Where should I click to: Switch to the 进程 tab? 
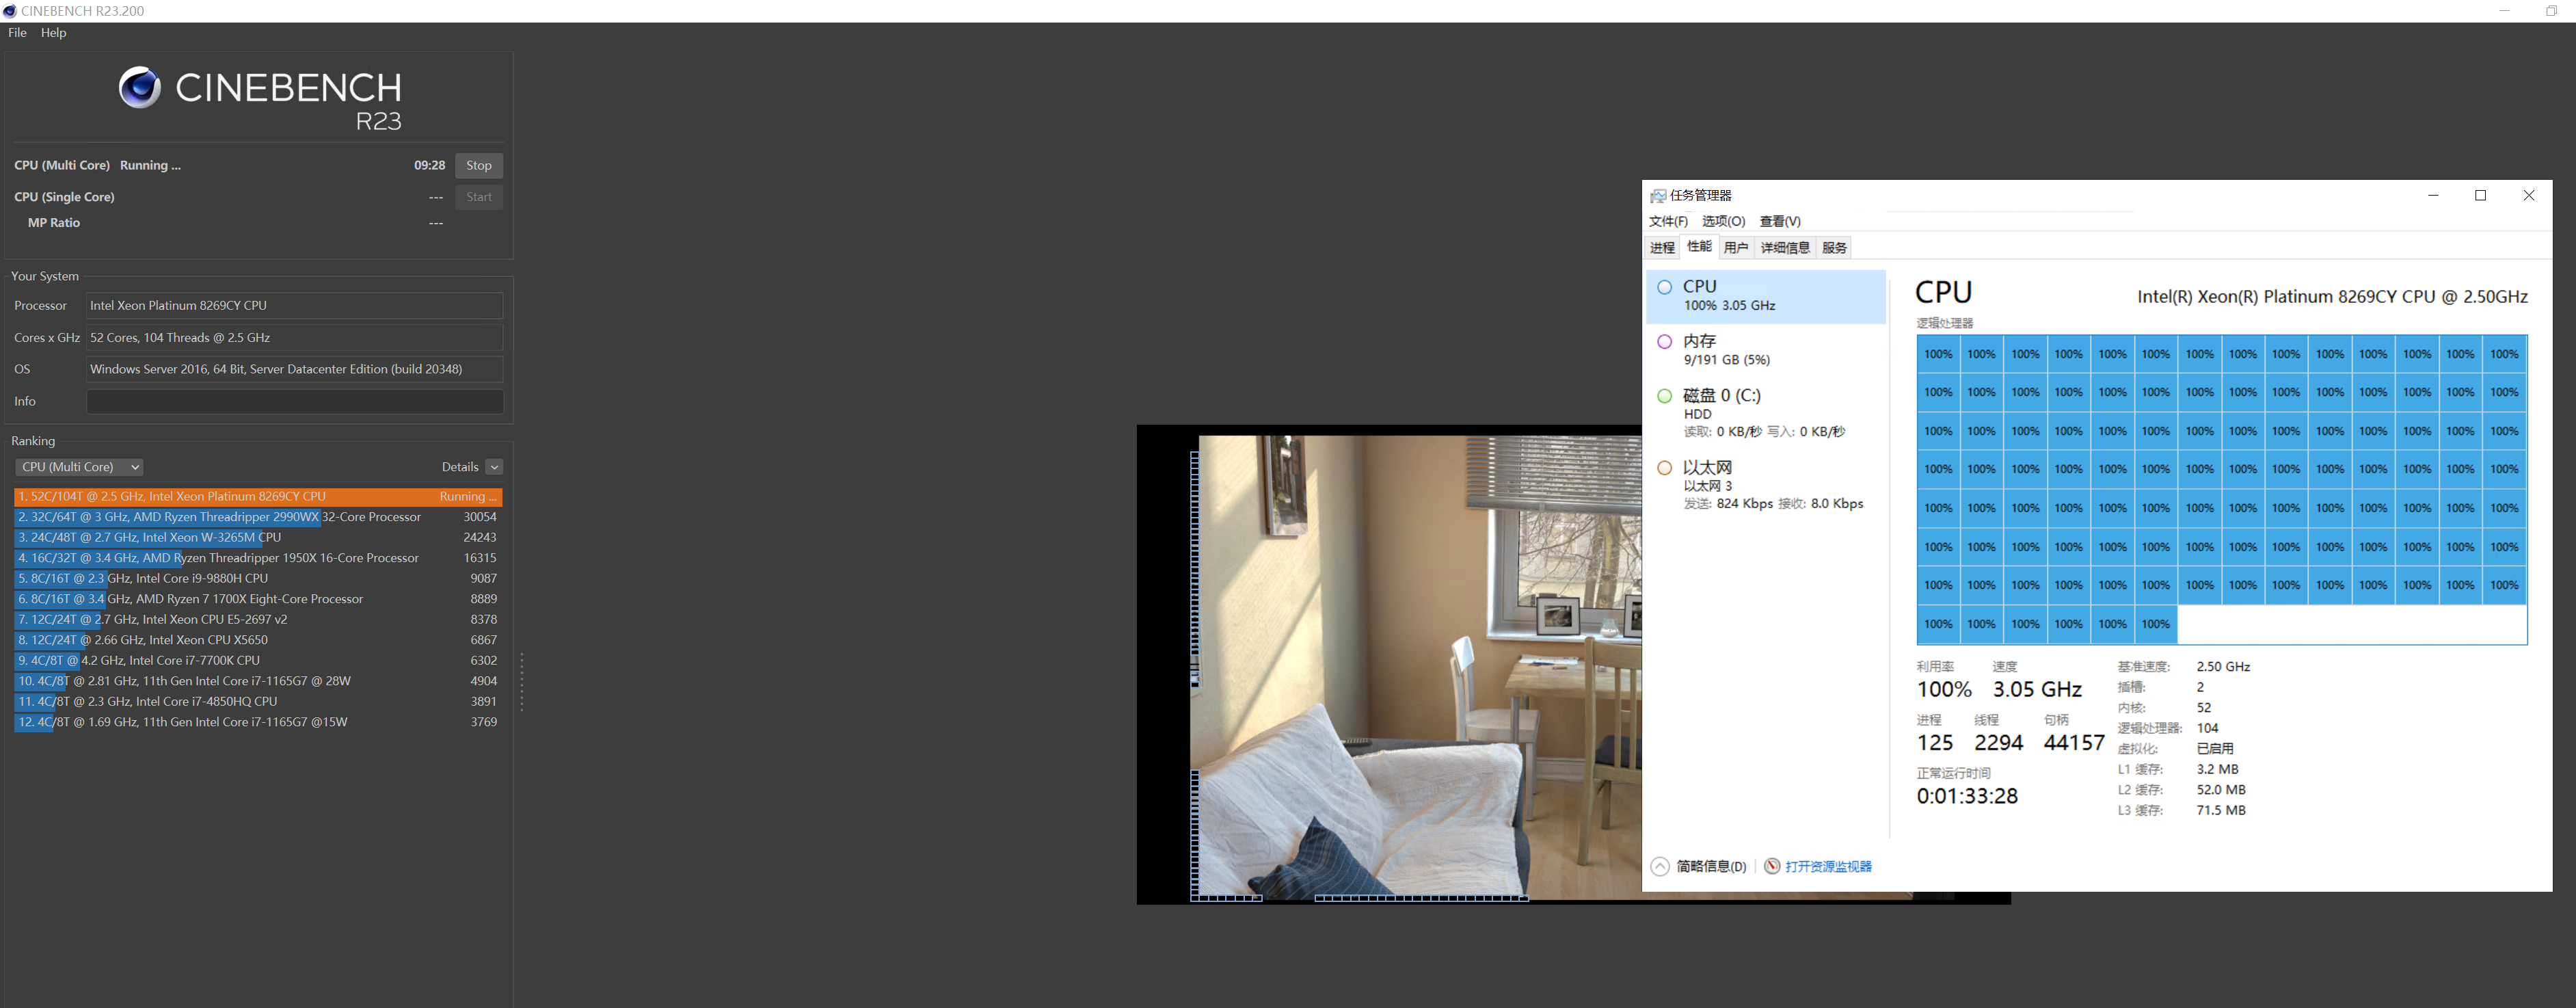(x=1662, y=248)
